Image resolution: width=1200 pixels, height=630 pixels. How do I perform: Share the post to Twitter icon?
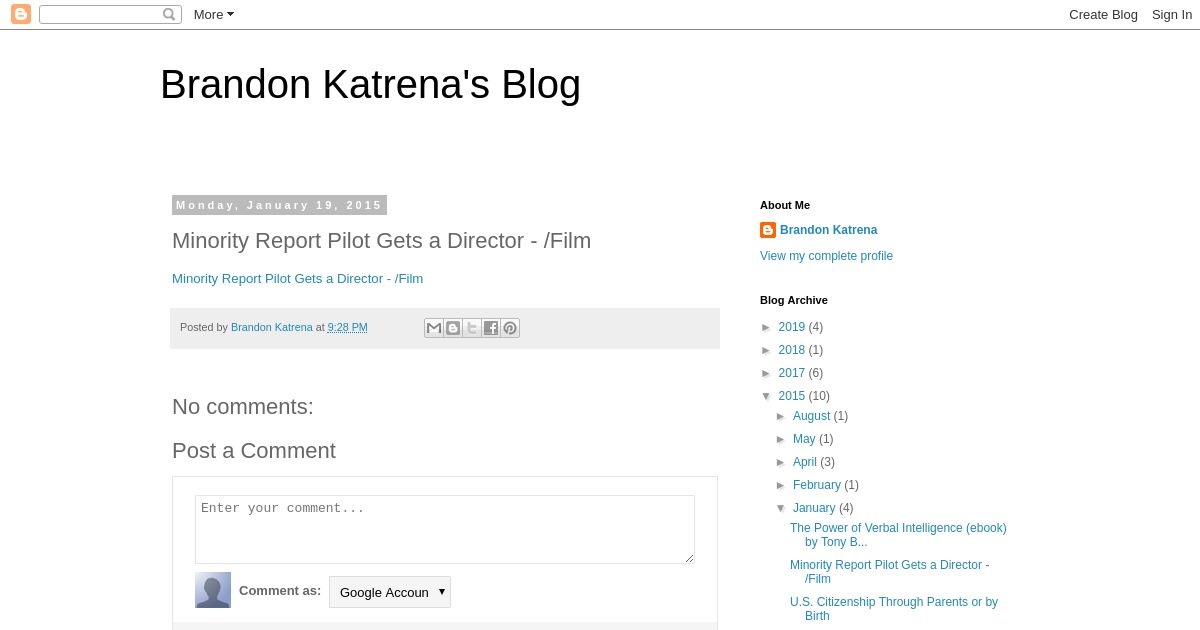(472, 328)
